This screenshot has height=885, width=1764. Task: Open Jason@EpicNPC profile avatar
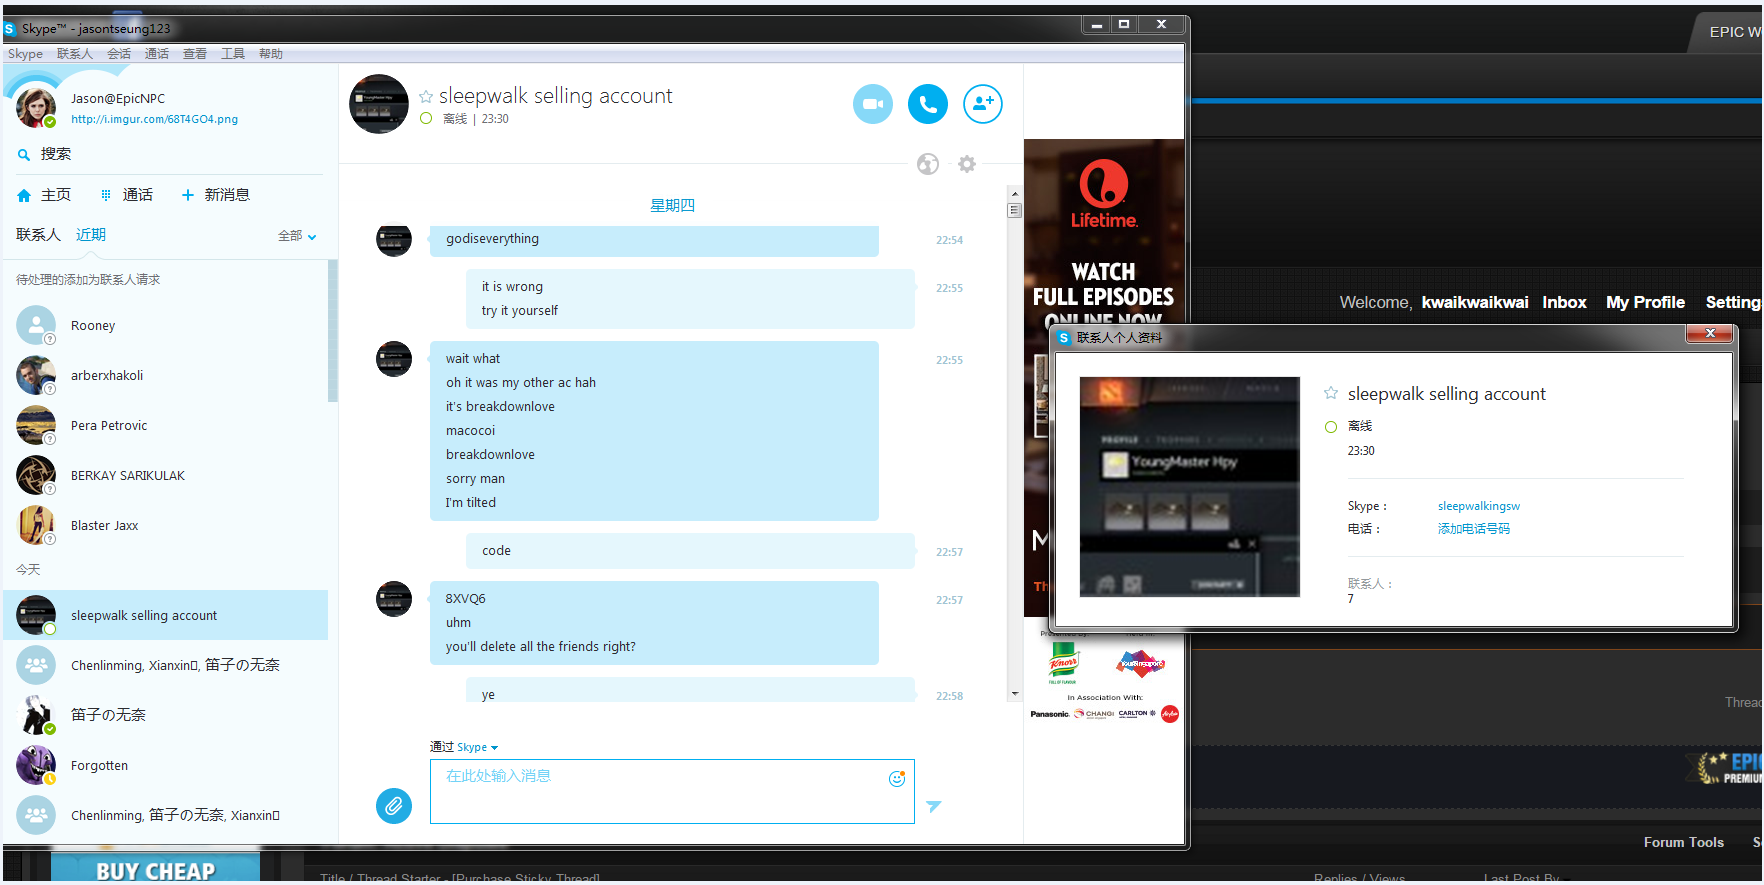36,107
